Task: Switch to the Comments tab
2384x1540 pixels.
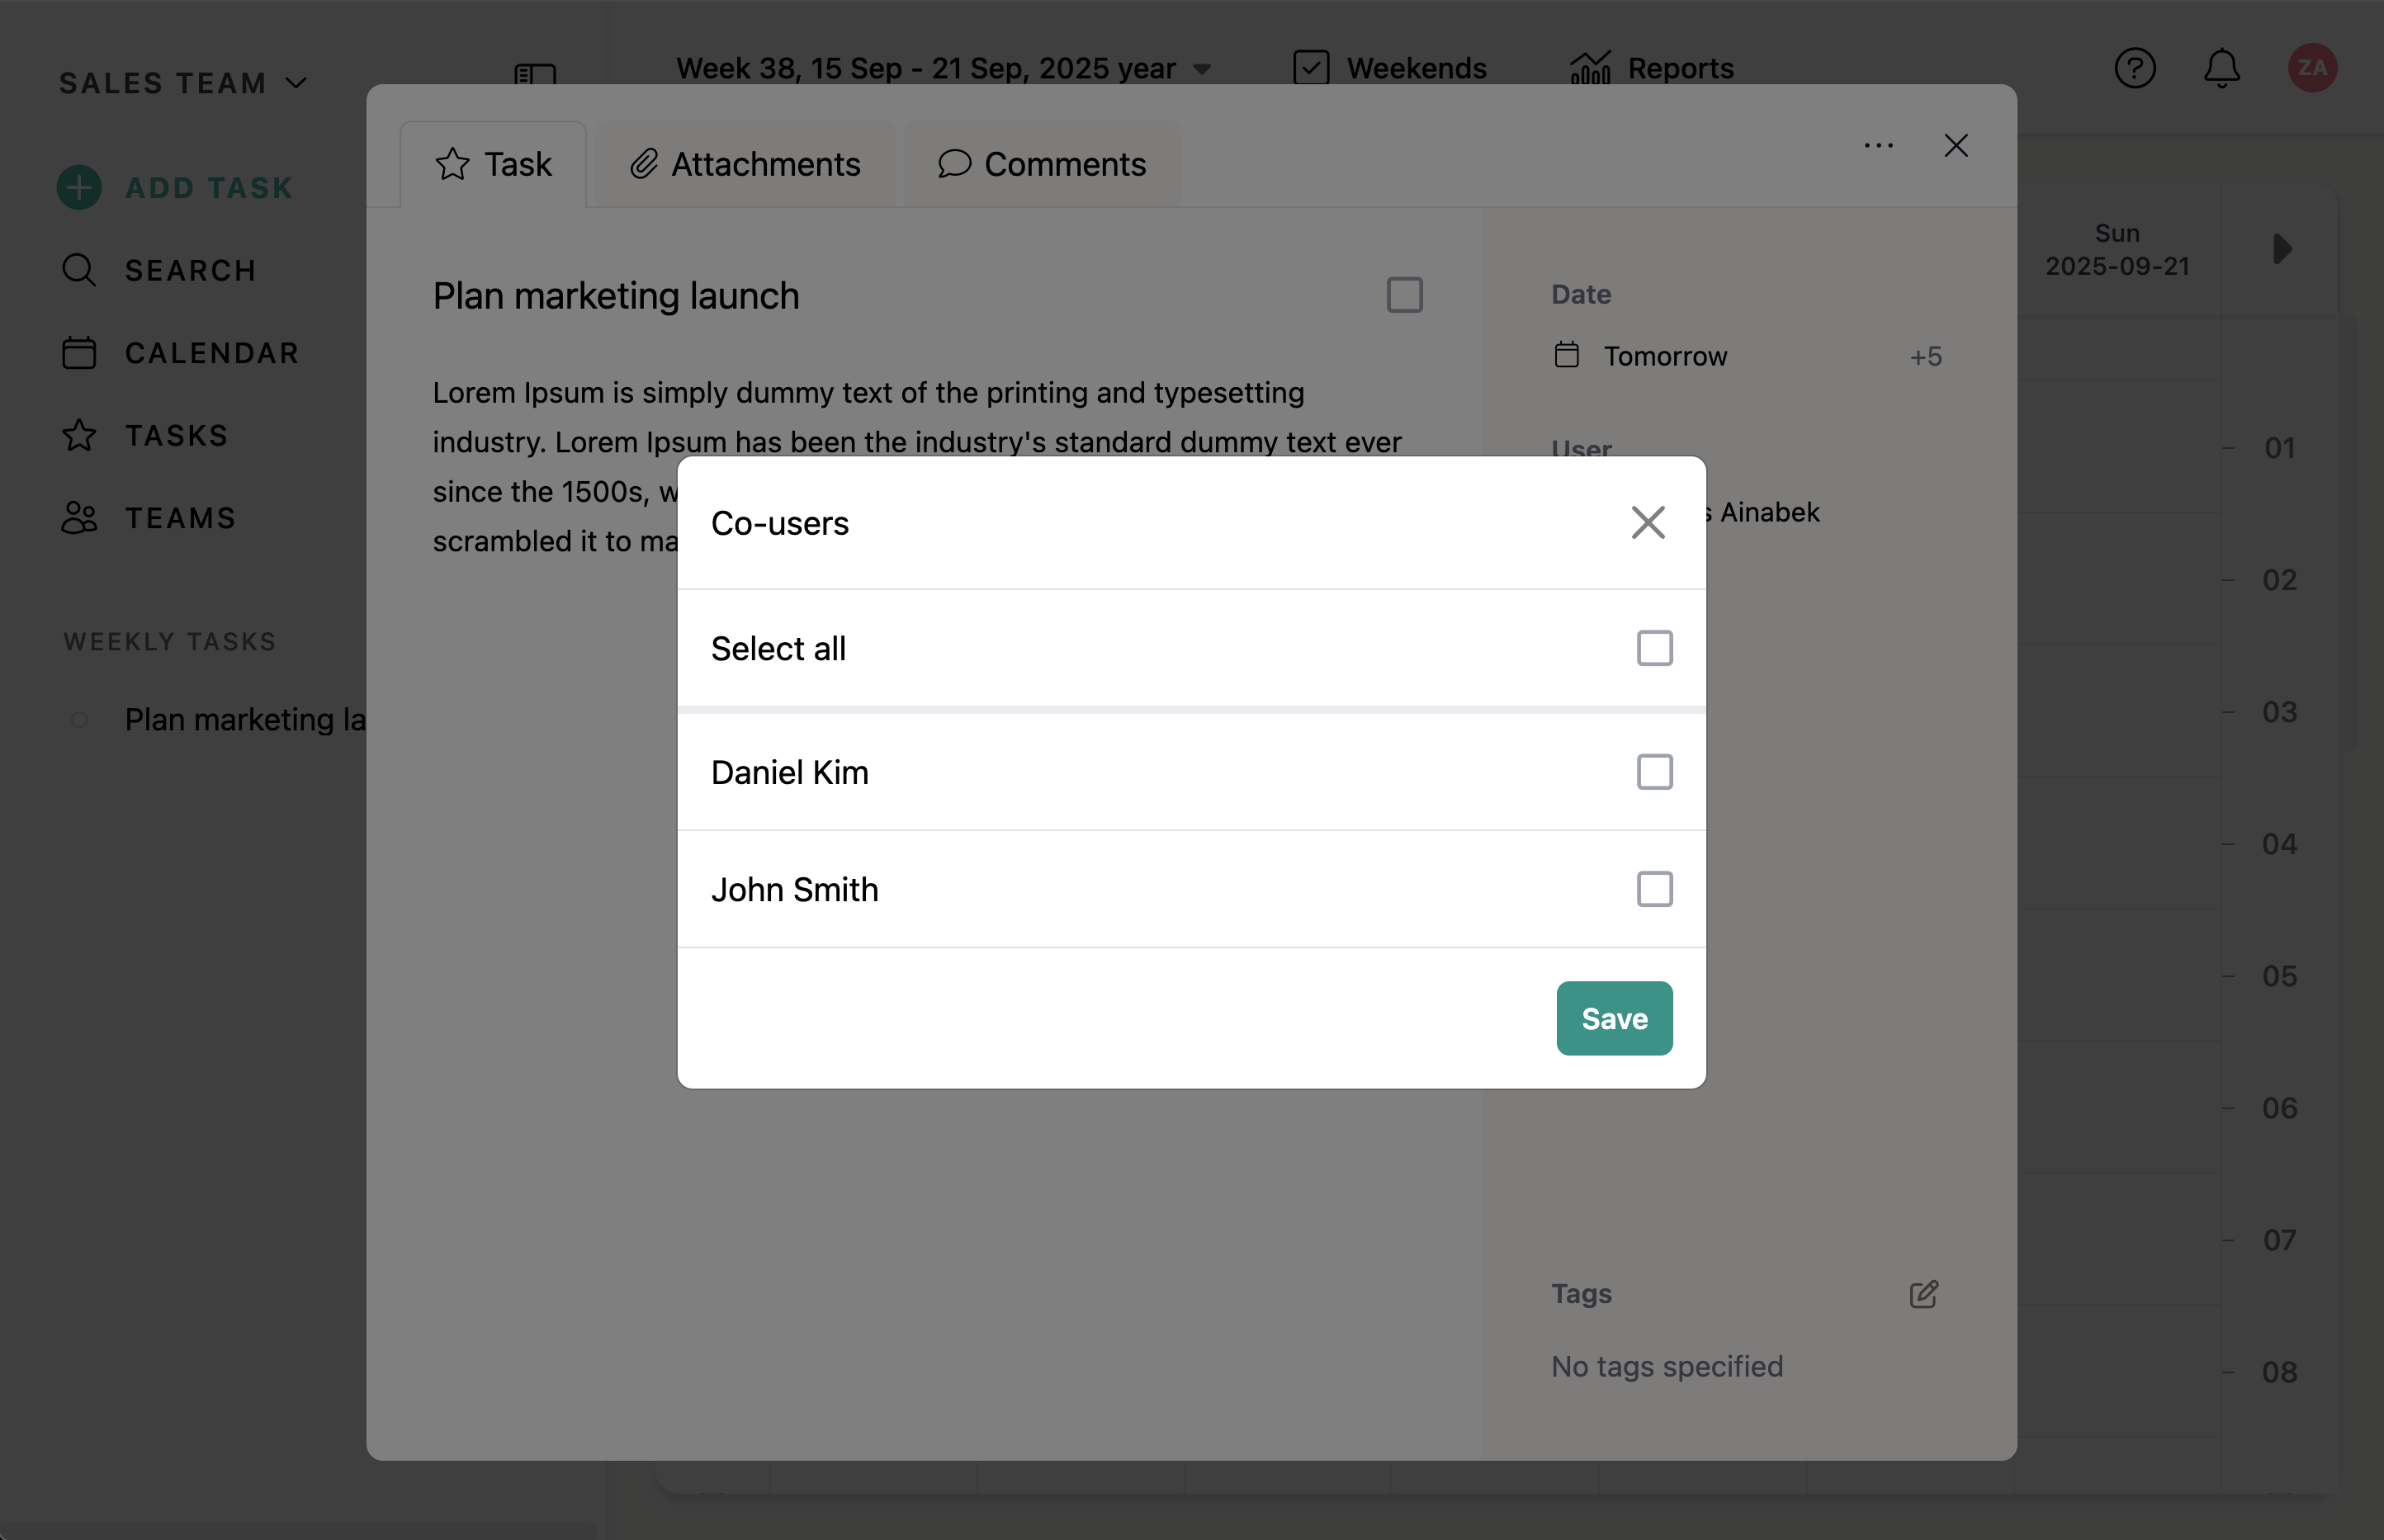Action: pyautogui.click(x=1042, y=164)
